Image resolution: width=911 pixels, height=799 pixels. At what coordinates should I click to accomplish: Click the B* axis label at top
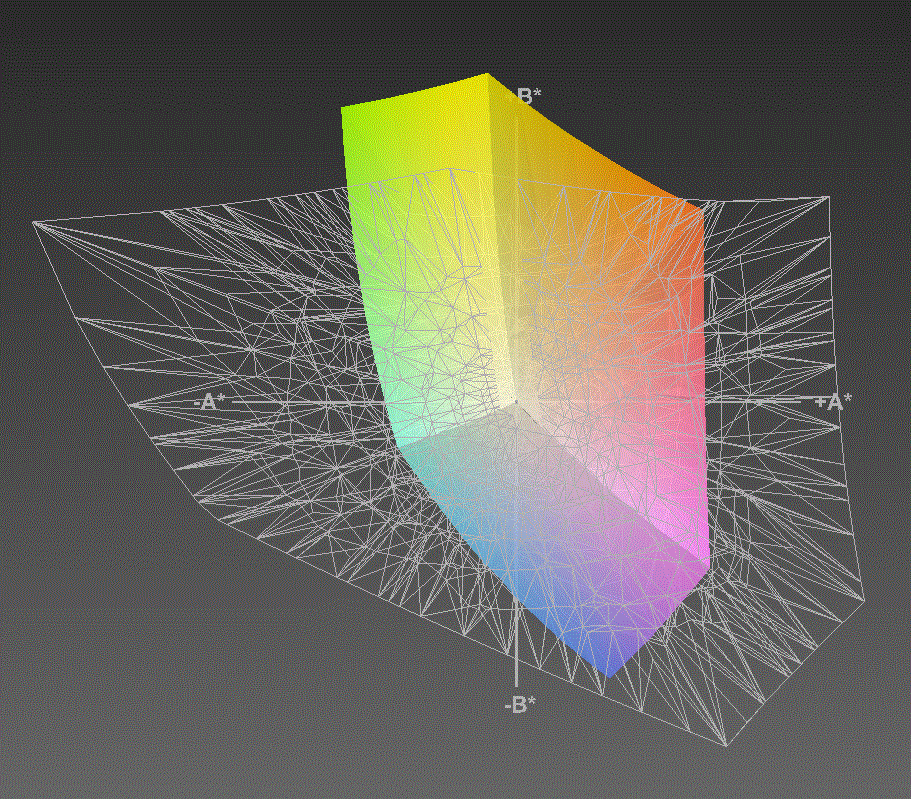(529, 96)
